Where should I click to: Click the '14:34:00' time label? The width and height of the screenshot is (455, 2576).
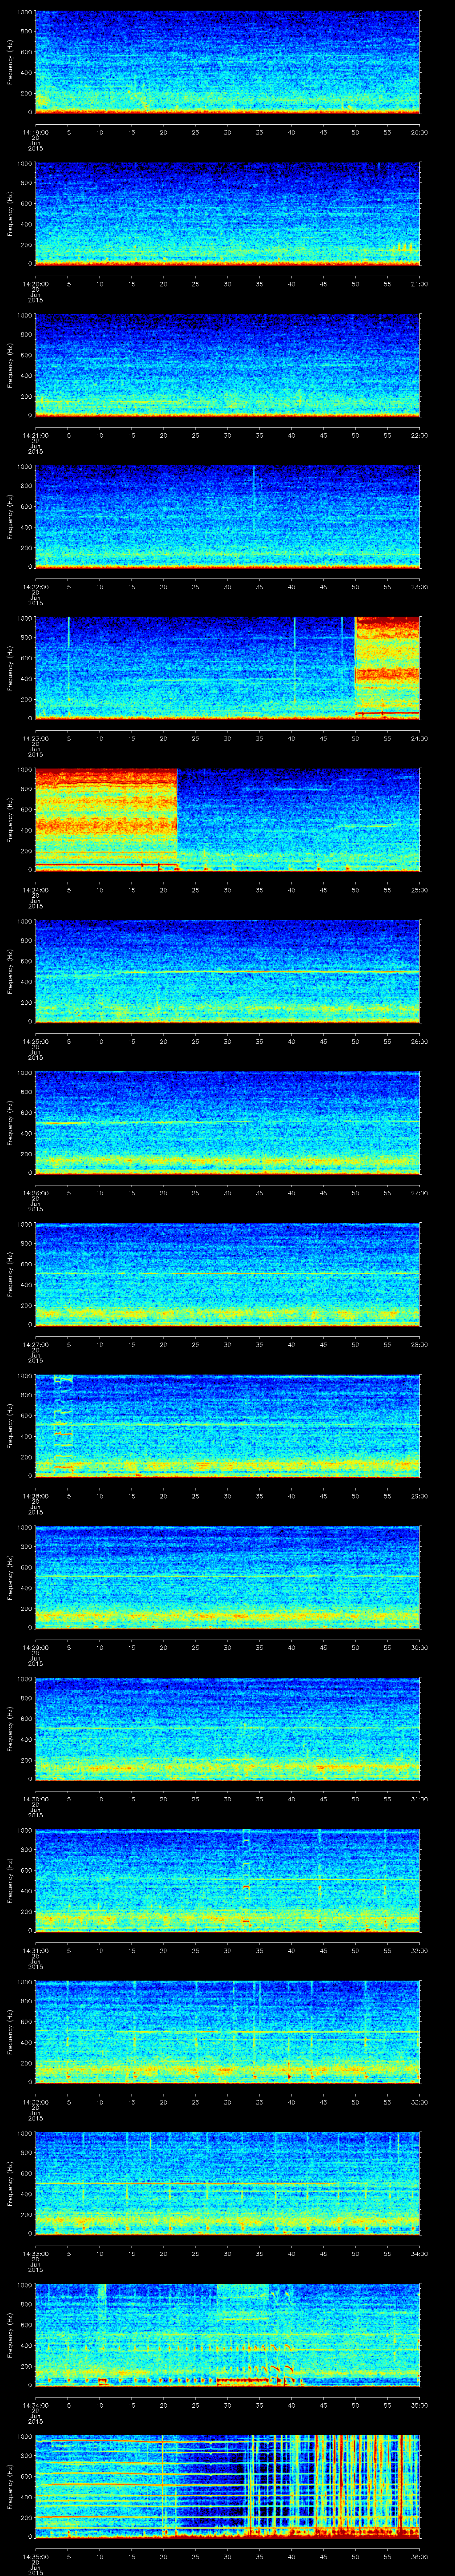pos(35,2405)
